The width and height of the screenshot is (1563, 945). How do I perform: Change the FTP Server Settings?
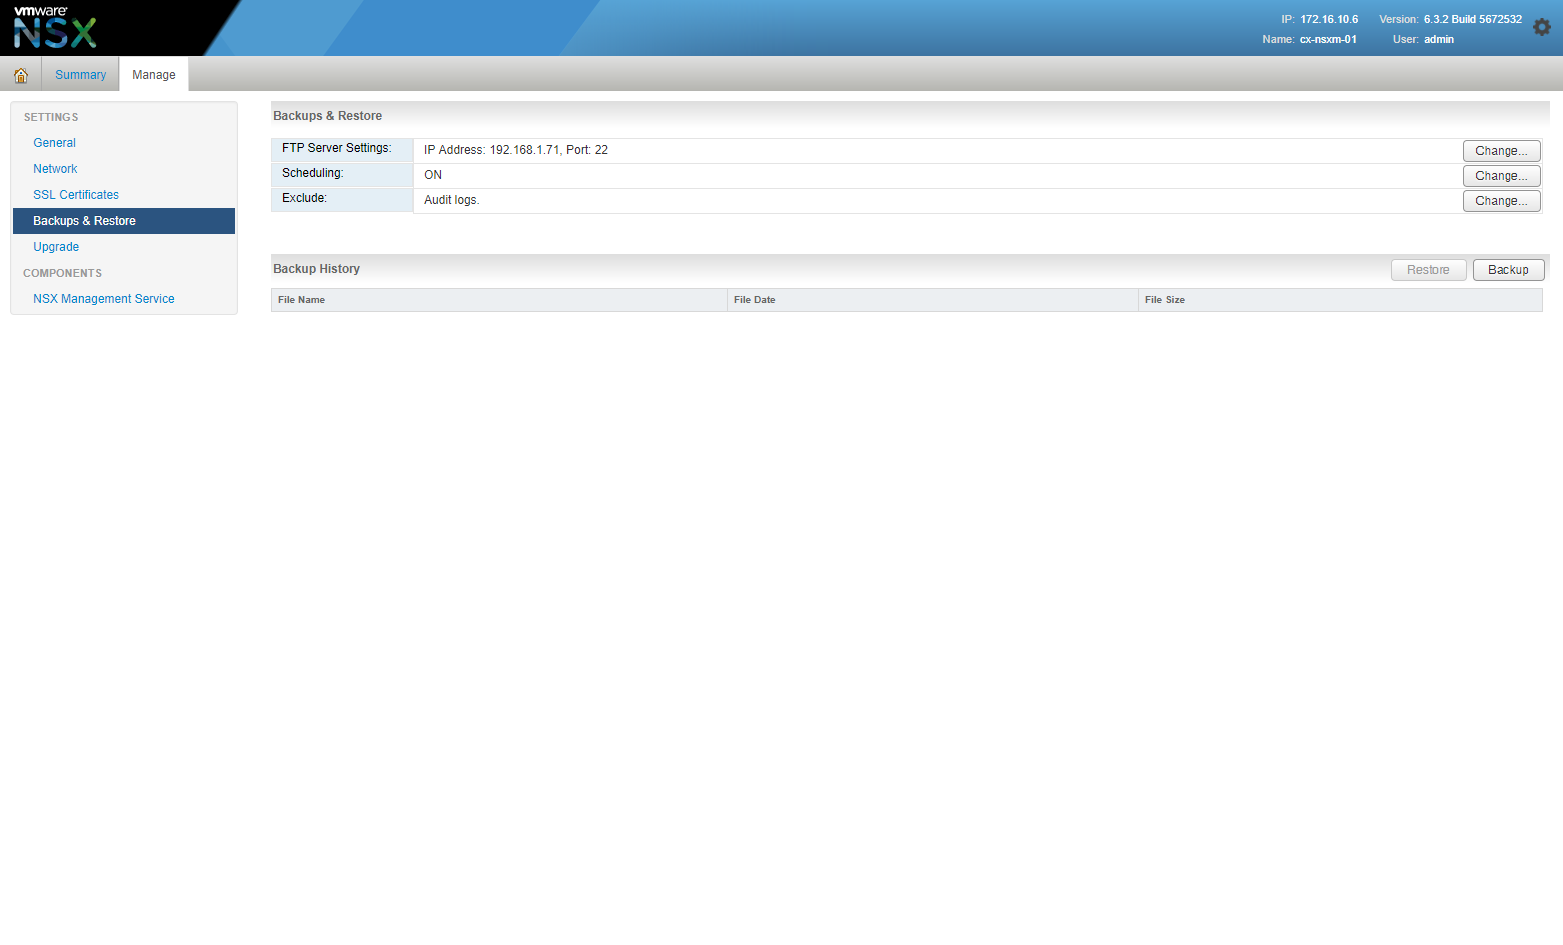[x=1500, y=151]
